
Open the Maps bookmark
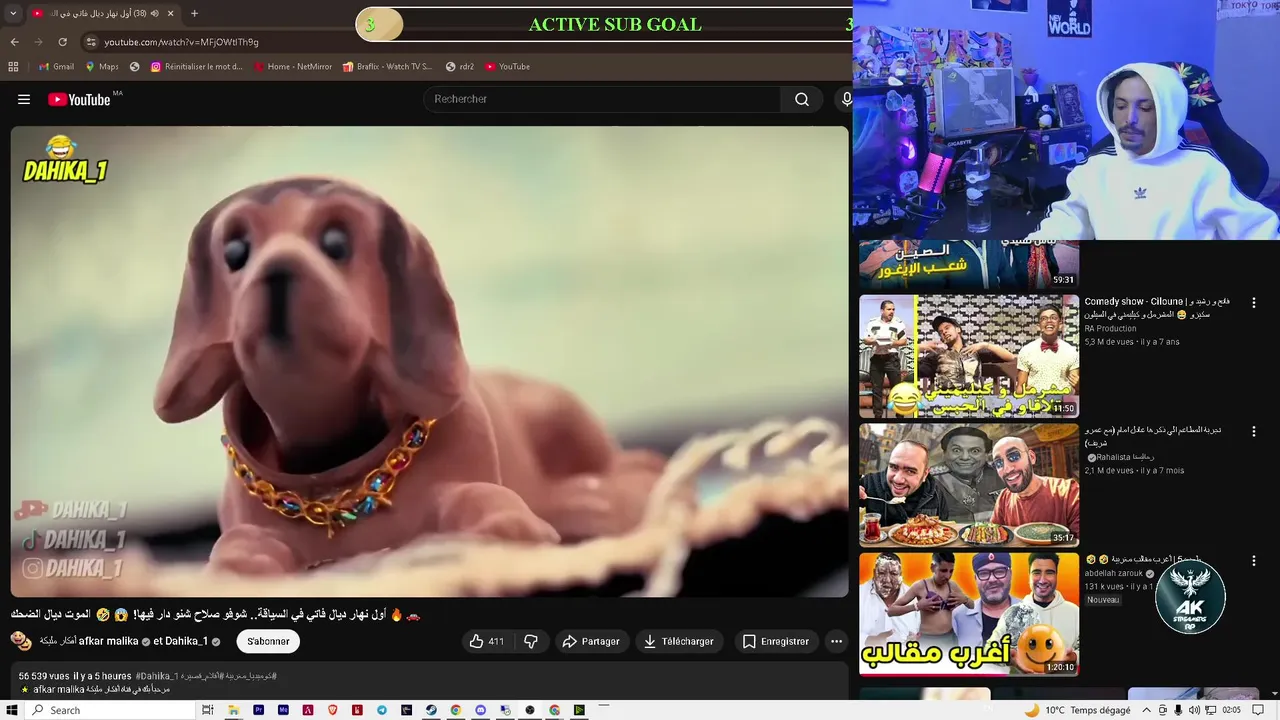101,67
